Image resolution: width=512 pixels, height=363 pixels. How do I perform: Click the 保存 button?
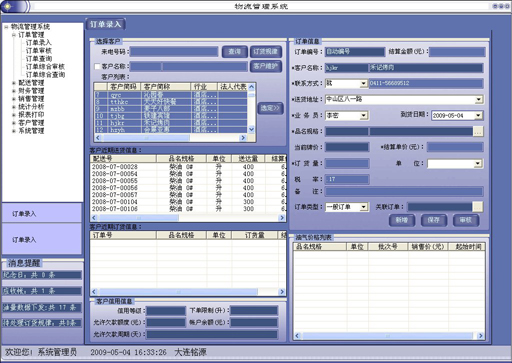434,220
